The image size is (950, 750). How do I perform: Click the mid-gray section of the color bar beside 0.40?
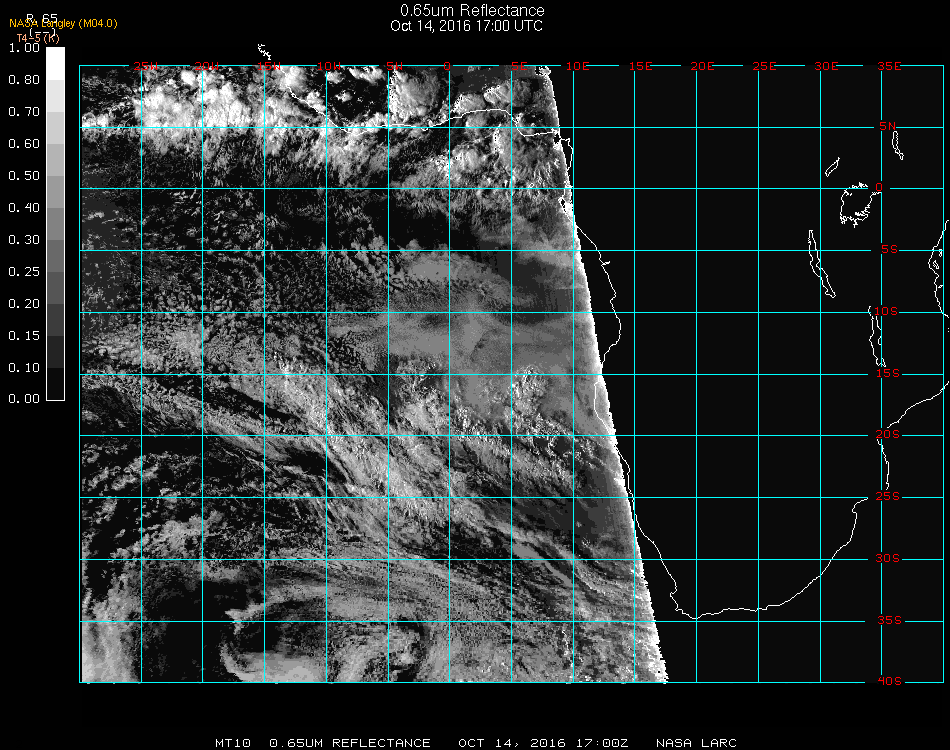click(55, 208)
